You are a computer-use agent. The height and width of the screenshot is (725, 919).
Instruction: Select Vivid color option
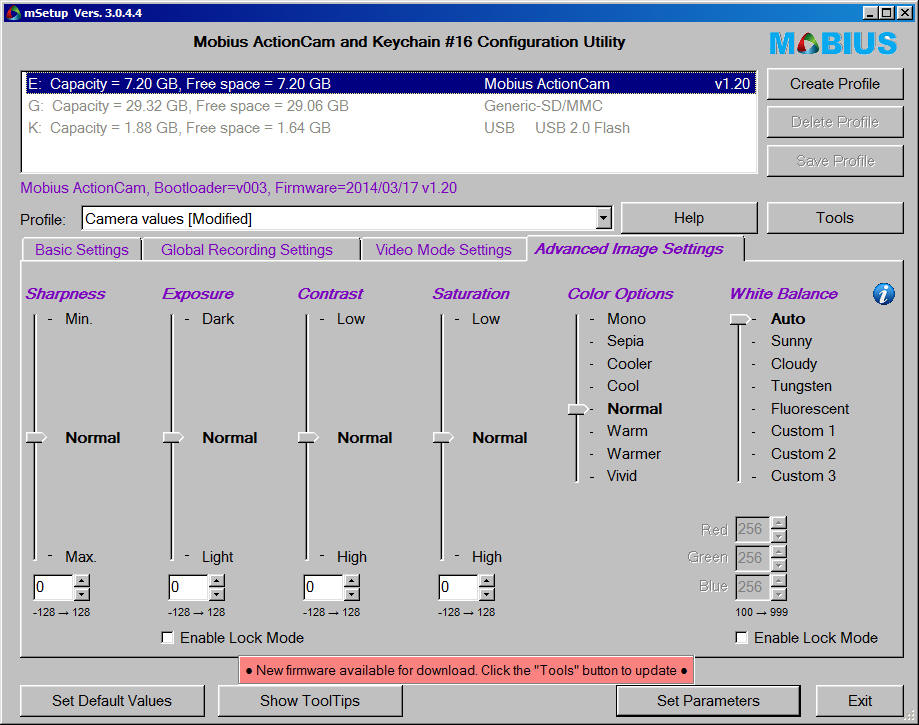click(x=622, y=476)
